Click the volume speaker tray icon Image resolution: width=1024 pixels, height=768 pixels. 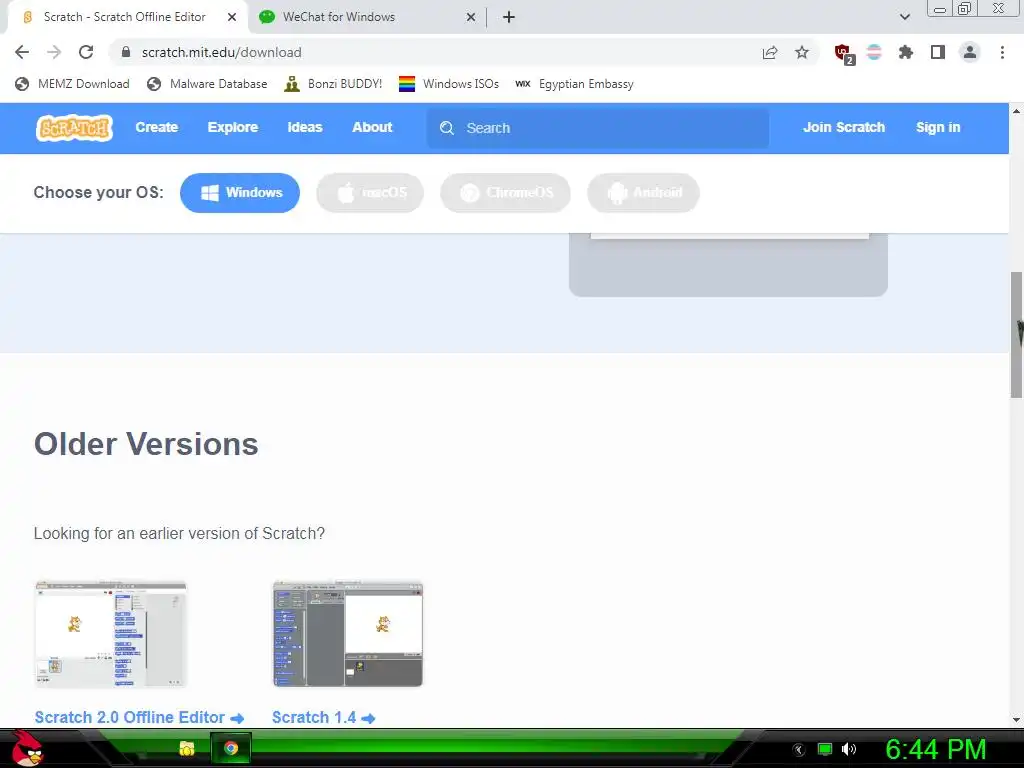click(x=848, y=749)
